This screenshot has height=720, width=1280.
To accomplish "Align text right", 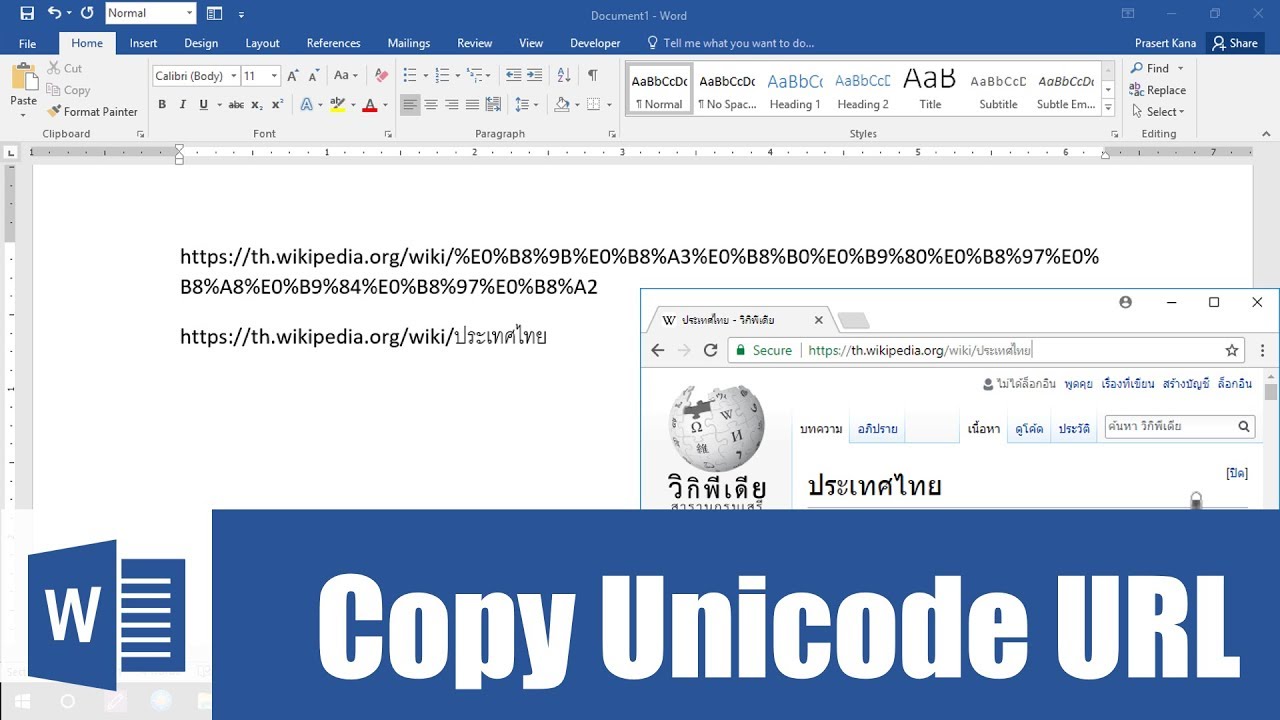I will click(x=452, y=104).
